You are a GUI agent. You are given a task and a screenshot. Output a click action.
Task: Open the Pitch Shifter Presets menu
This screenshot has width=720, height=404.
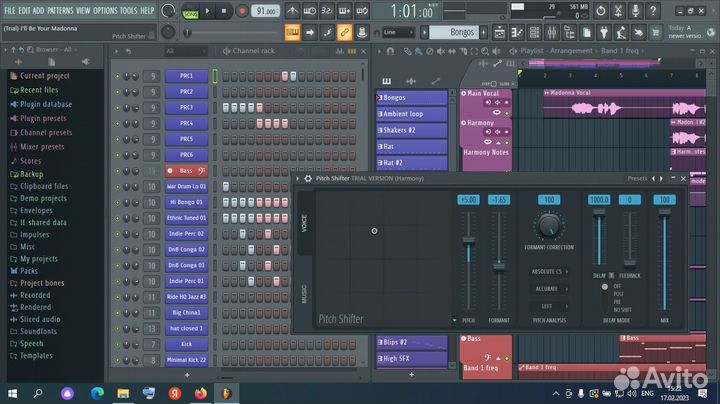(x=637, y=179)
